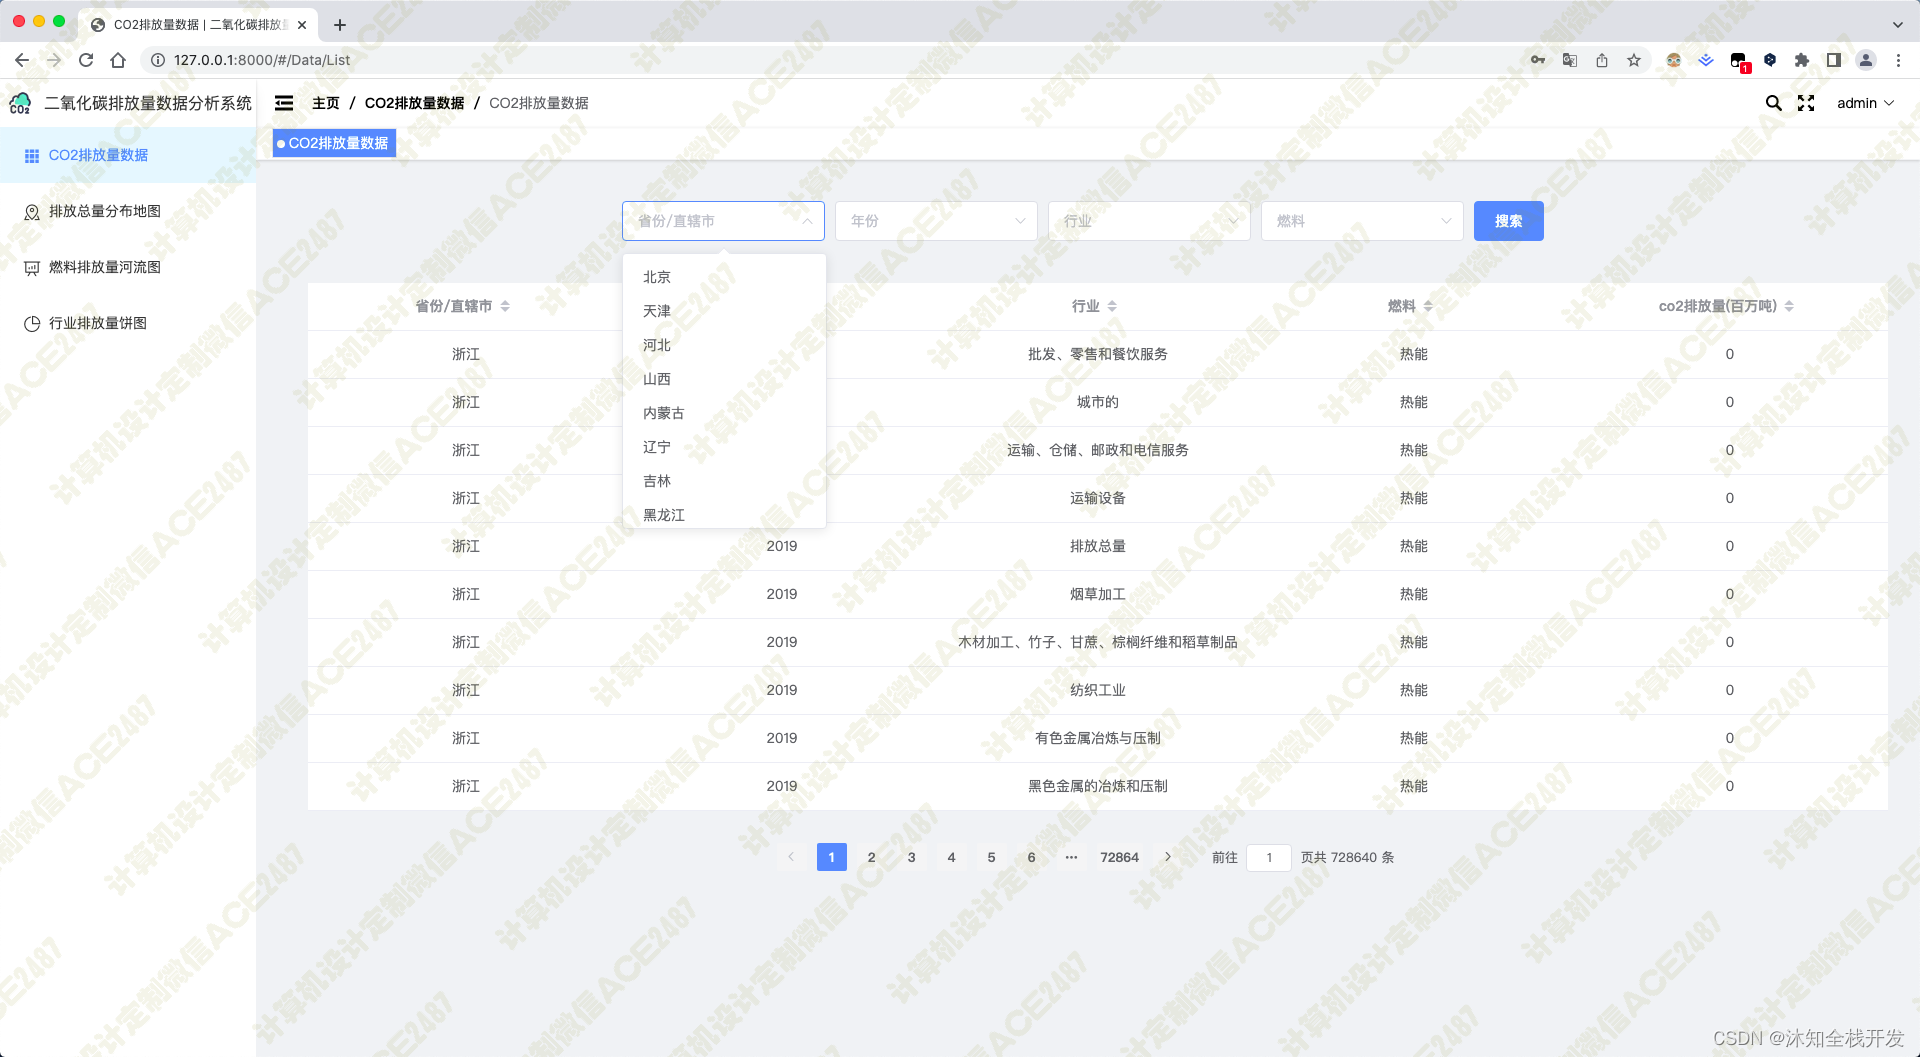1920x1057 pixels.
Task: Click 有色金属冶炼与压制 cell
Action: [1098, 738]
